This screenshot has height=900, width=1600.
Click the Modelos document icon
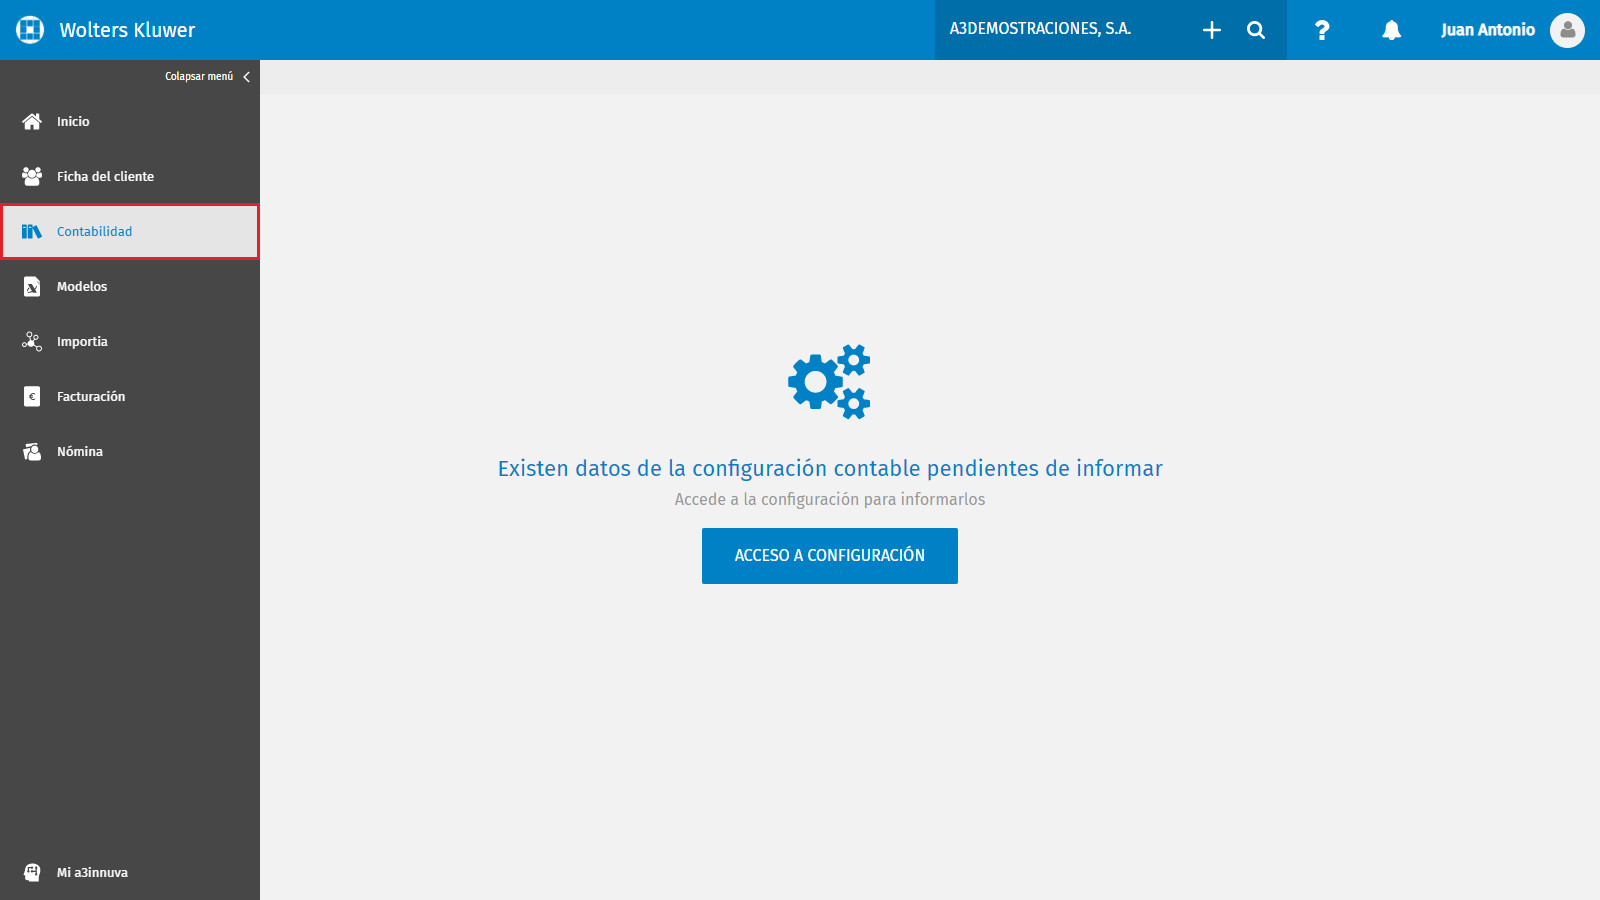tap(32, 286)
